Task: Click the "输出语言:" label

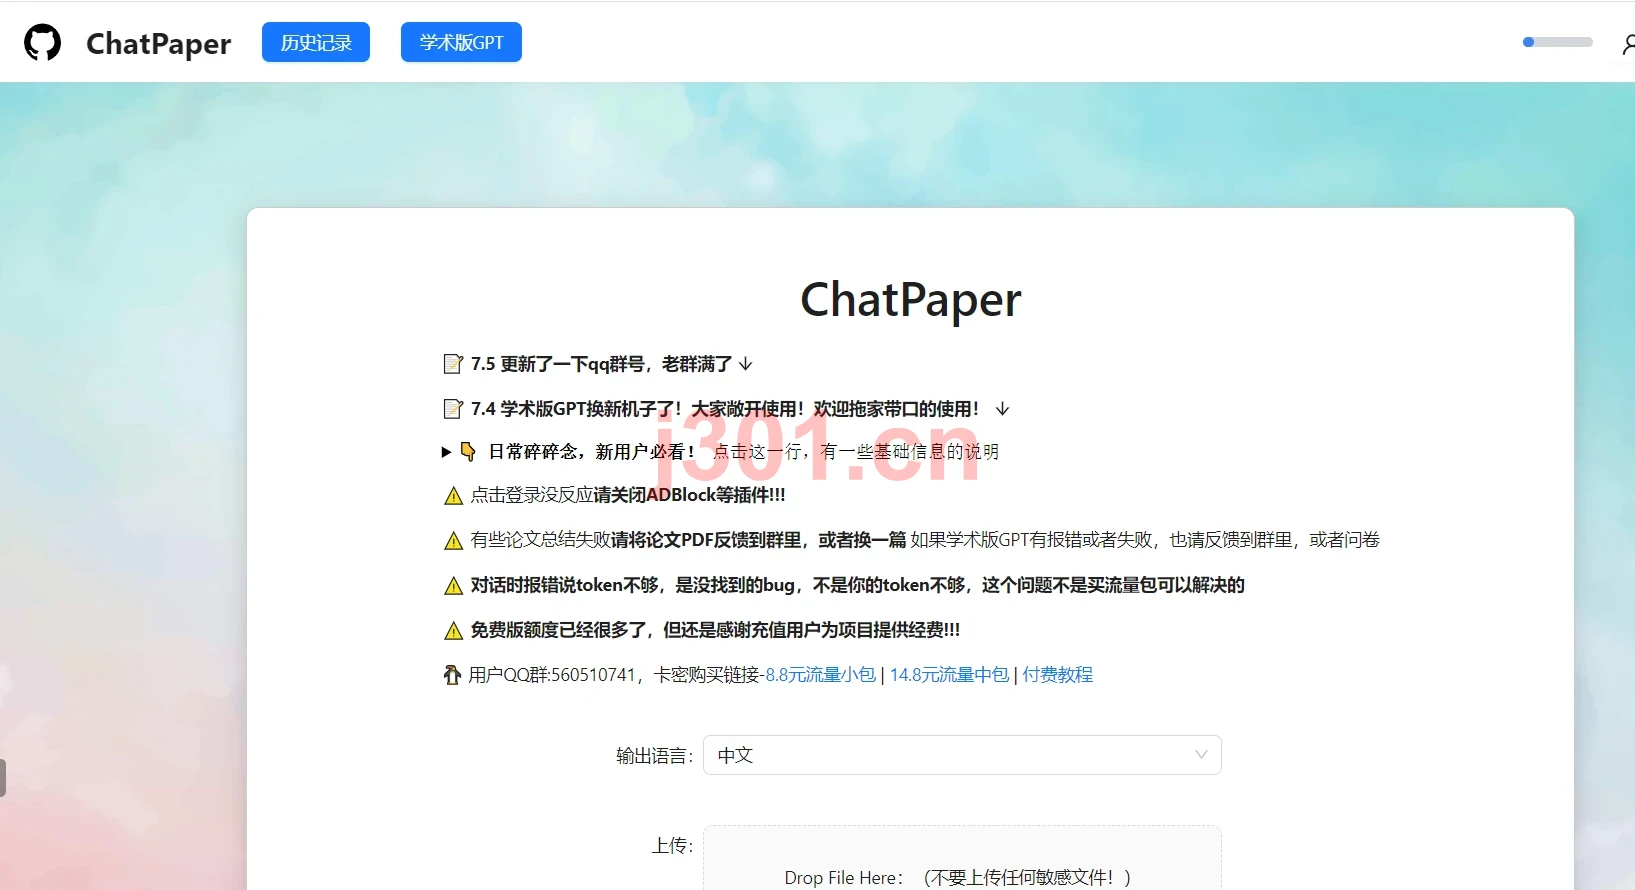Action: click(655, 756)
